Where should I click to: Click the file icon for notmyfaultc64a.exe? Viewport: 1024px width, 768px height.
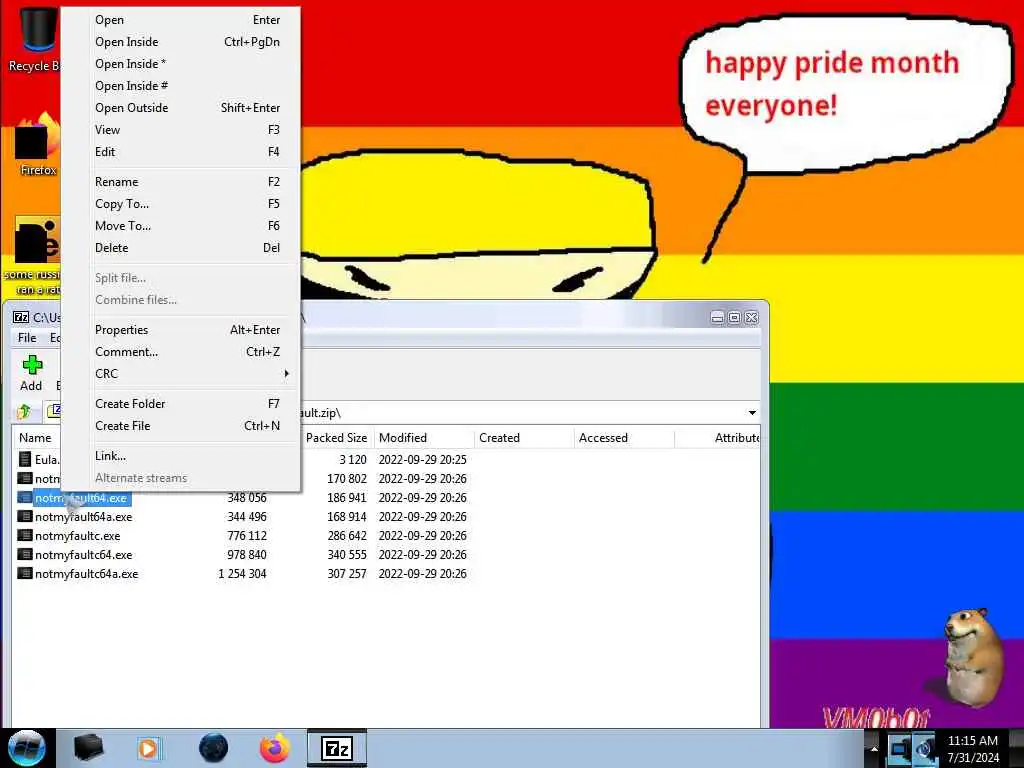click(x=25, y=573)
